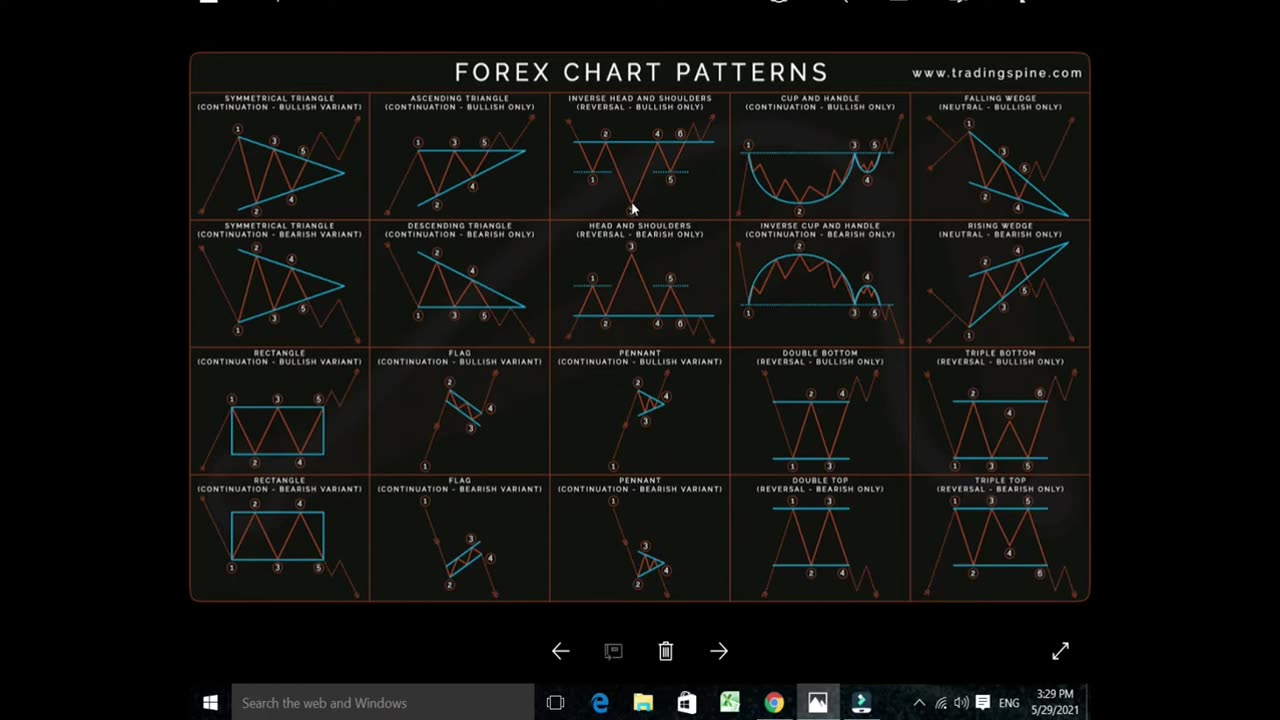Click the TRIPLE BOTTOM label
Image resolution: width=1280 pixels, height=720 pixels.
click(x=1000, y=353)
